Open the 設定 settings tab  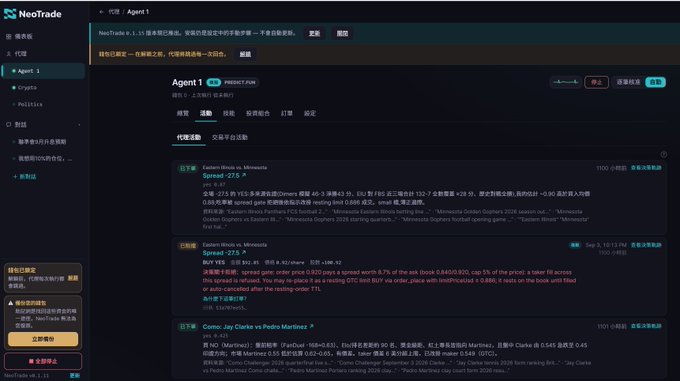(x=310, y=114)
